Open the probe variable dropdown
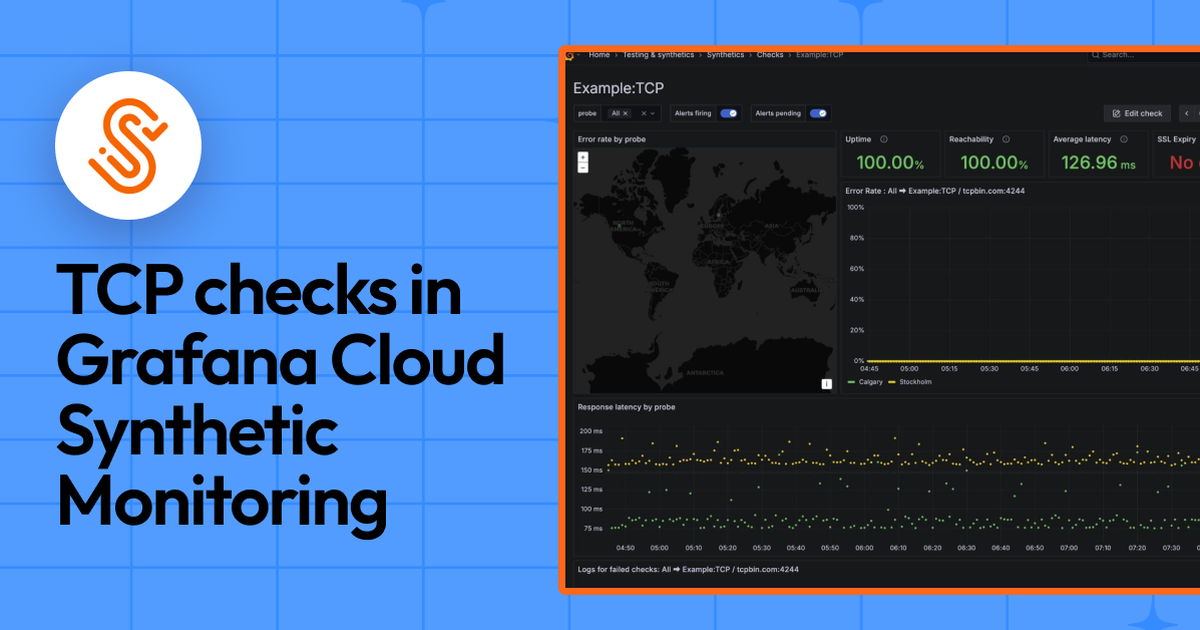The height and width of the screenshot is (630, 1200). [652, 113]
